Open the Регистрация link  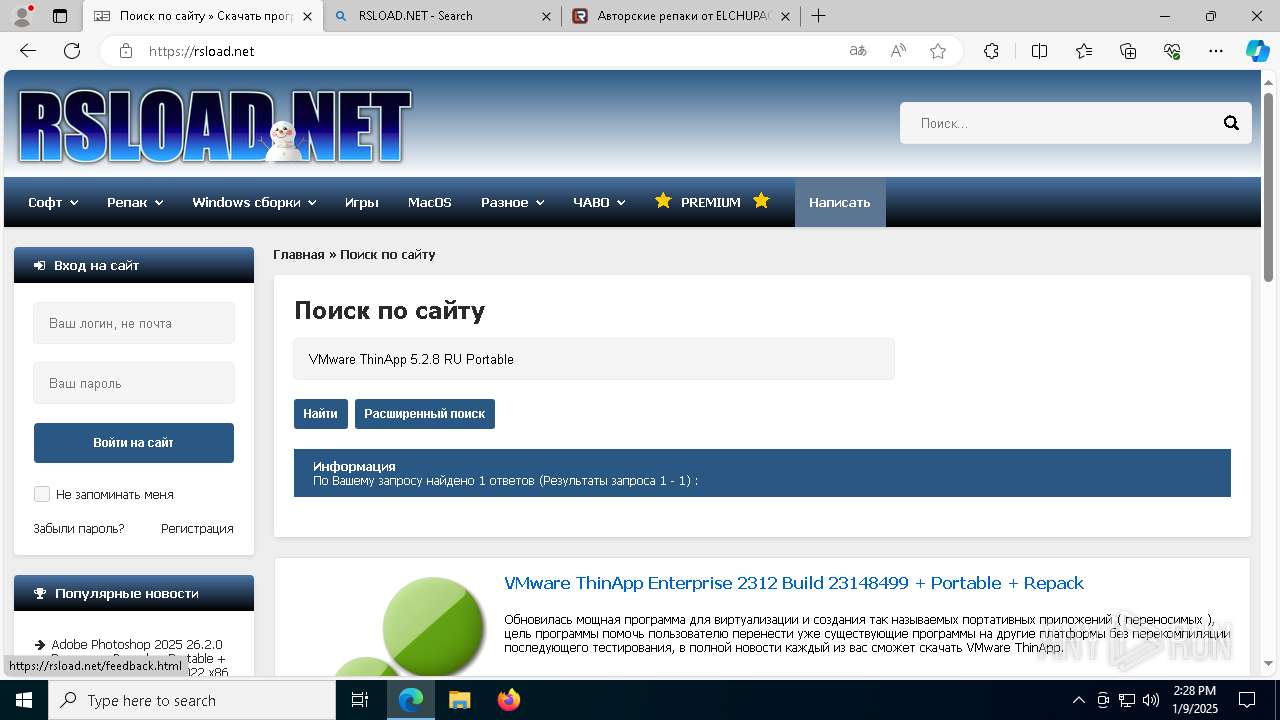coord(197,528)
